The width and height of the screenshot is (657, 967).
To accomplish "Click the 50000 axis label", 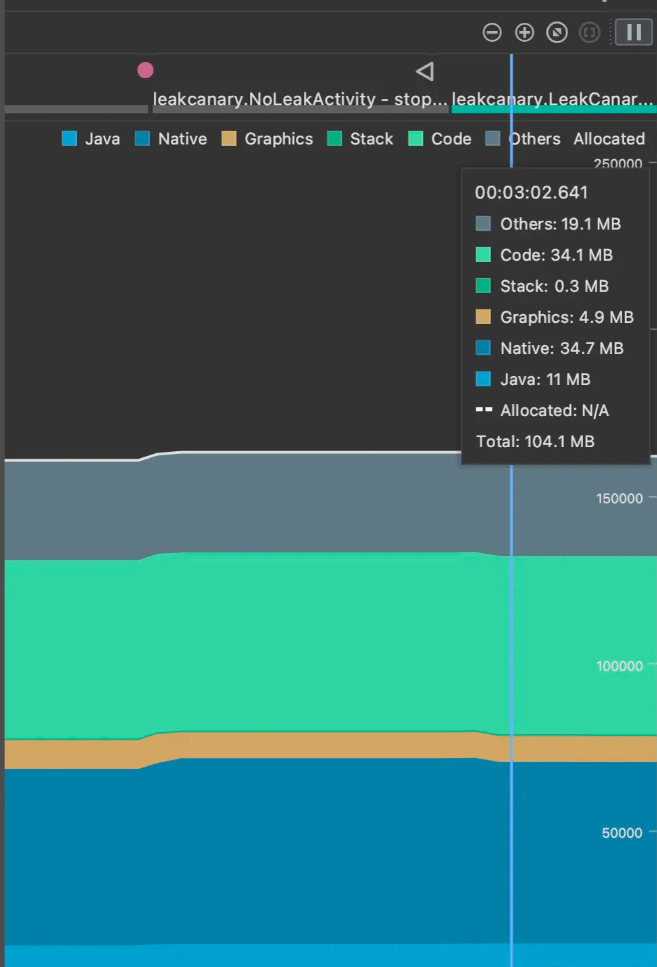I will (622, 833).
